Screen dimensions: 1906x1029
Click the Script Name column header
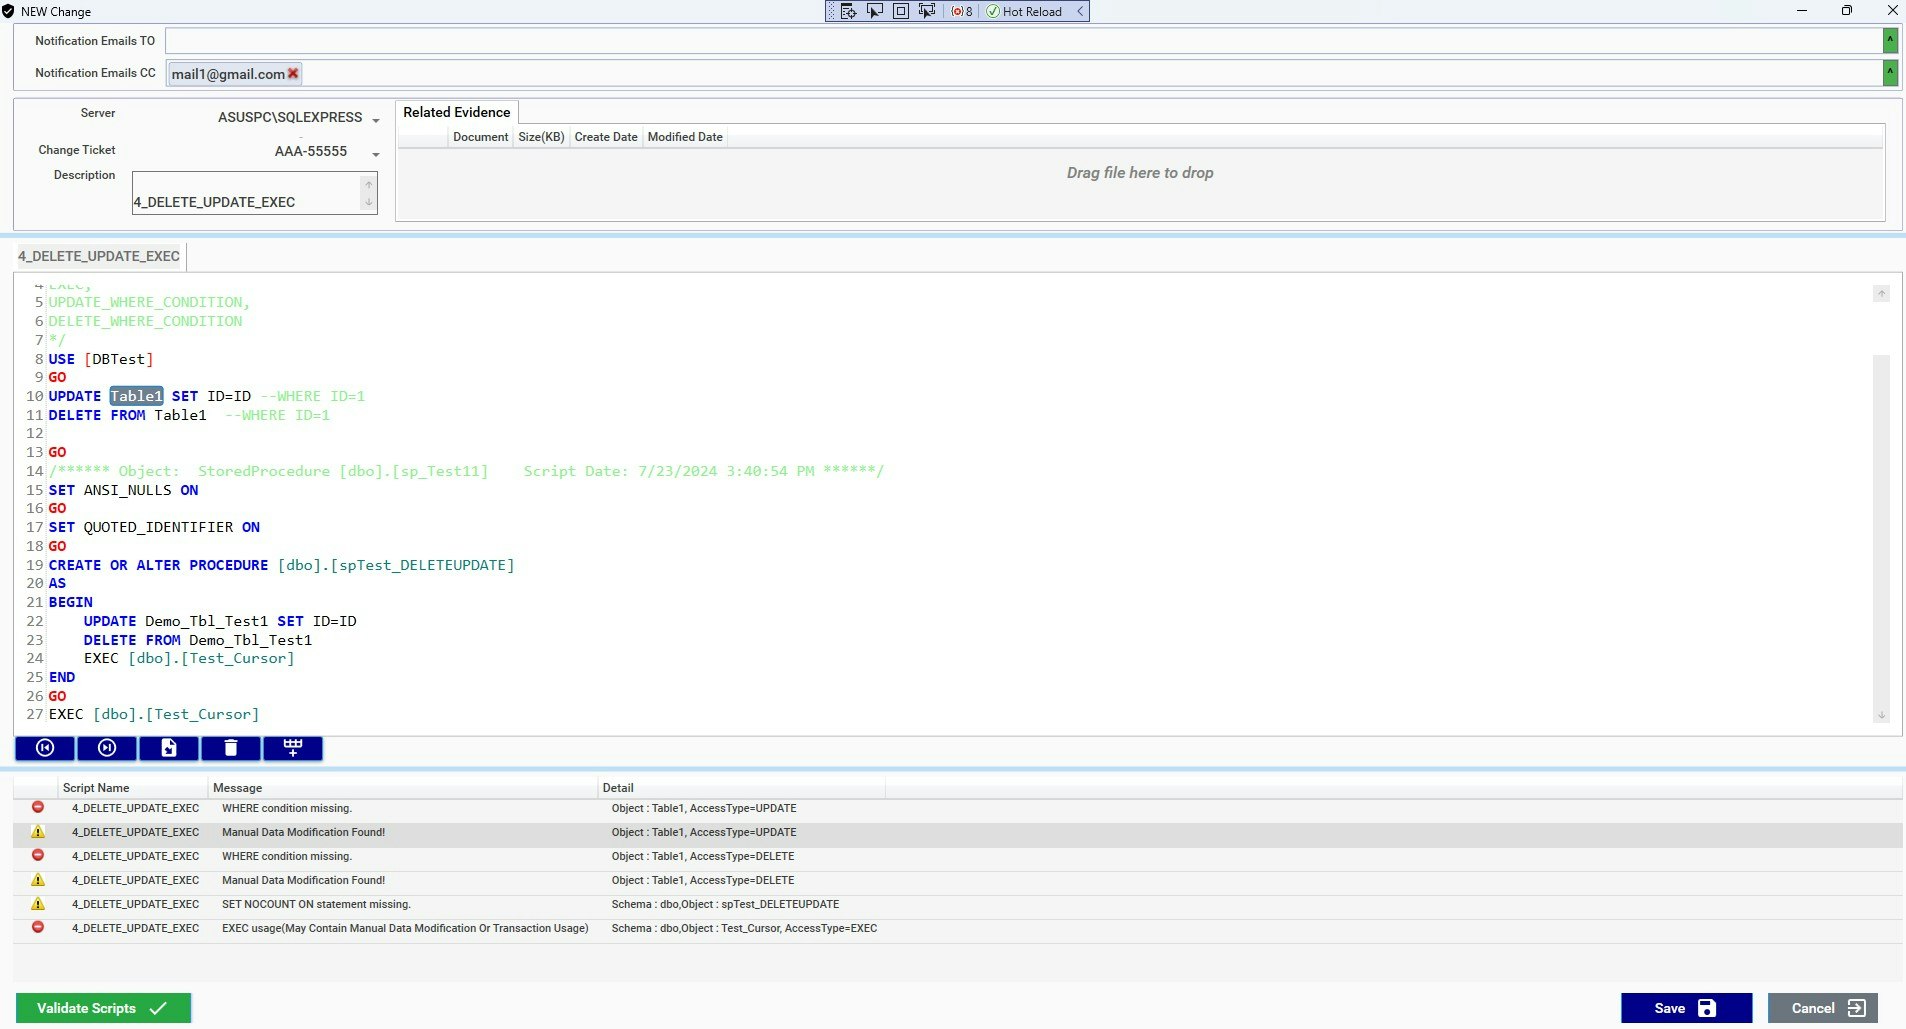[x=133, y=788]
